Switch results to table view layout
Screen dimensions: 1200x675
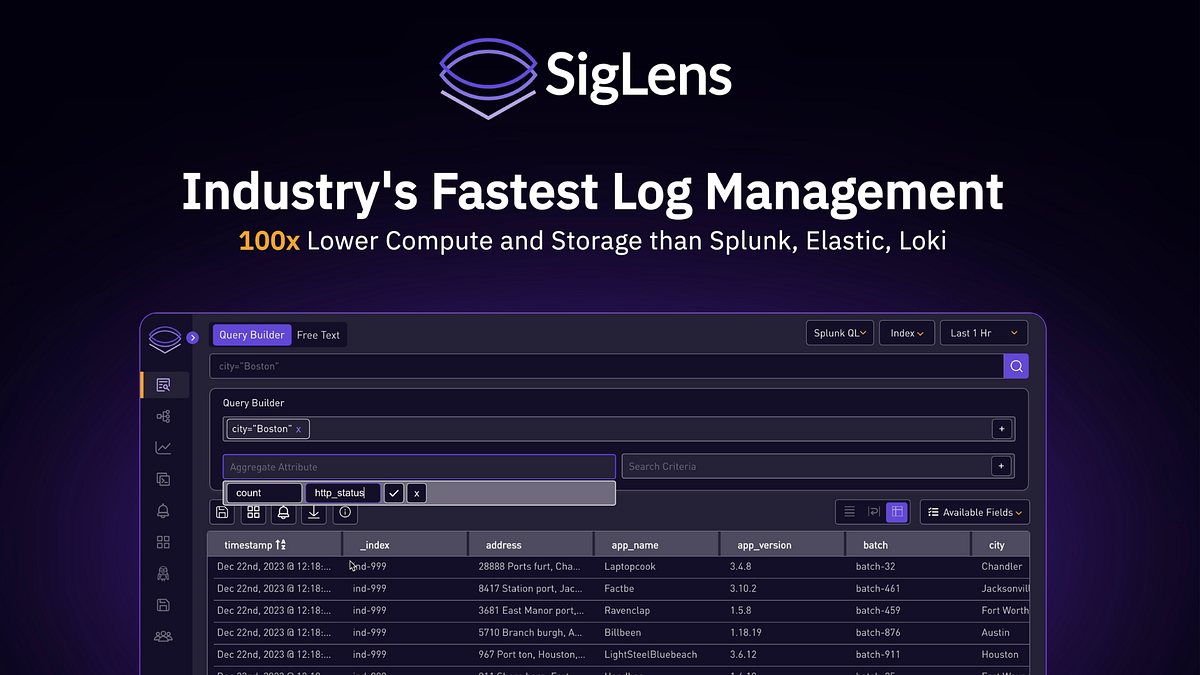pos(896,511)
